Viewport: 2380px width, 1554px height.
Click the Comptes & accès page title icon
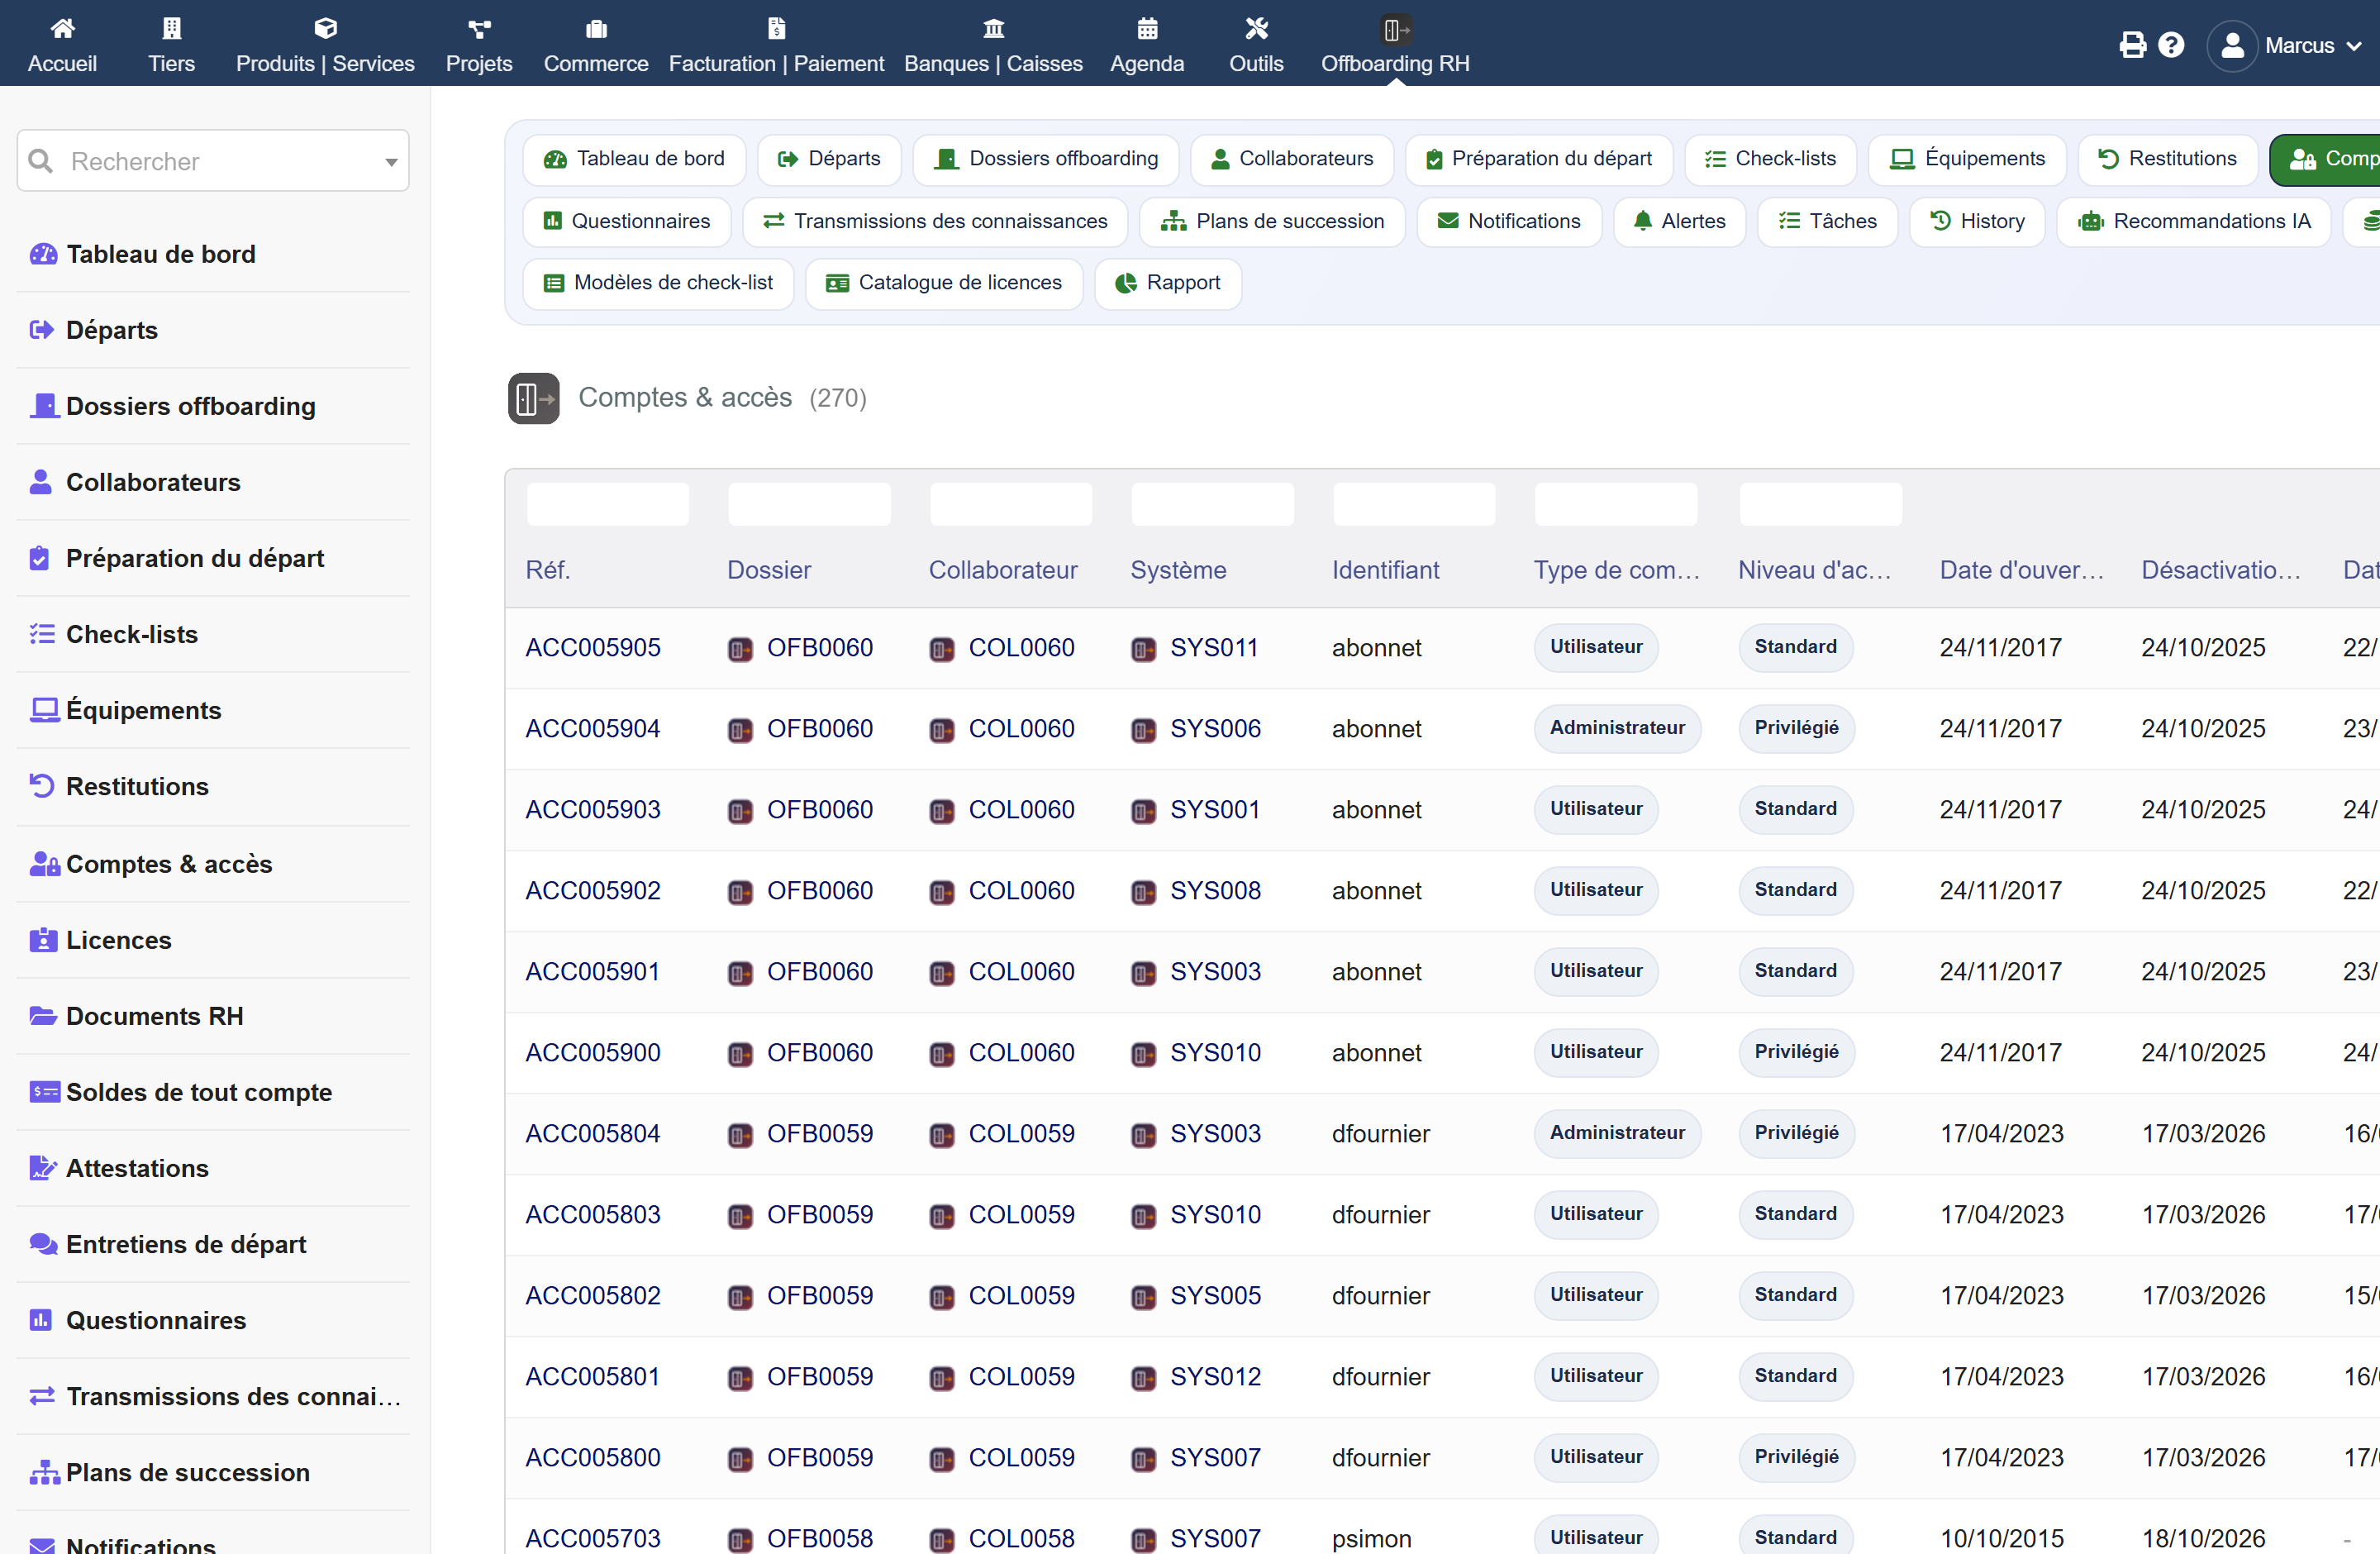[x=533, y=398]
